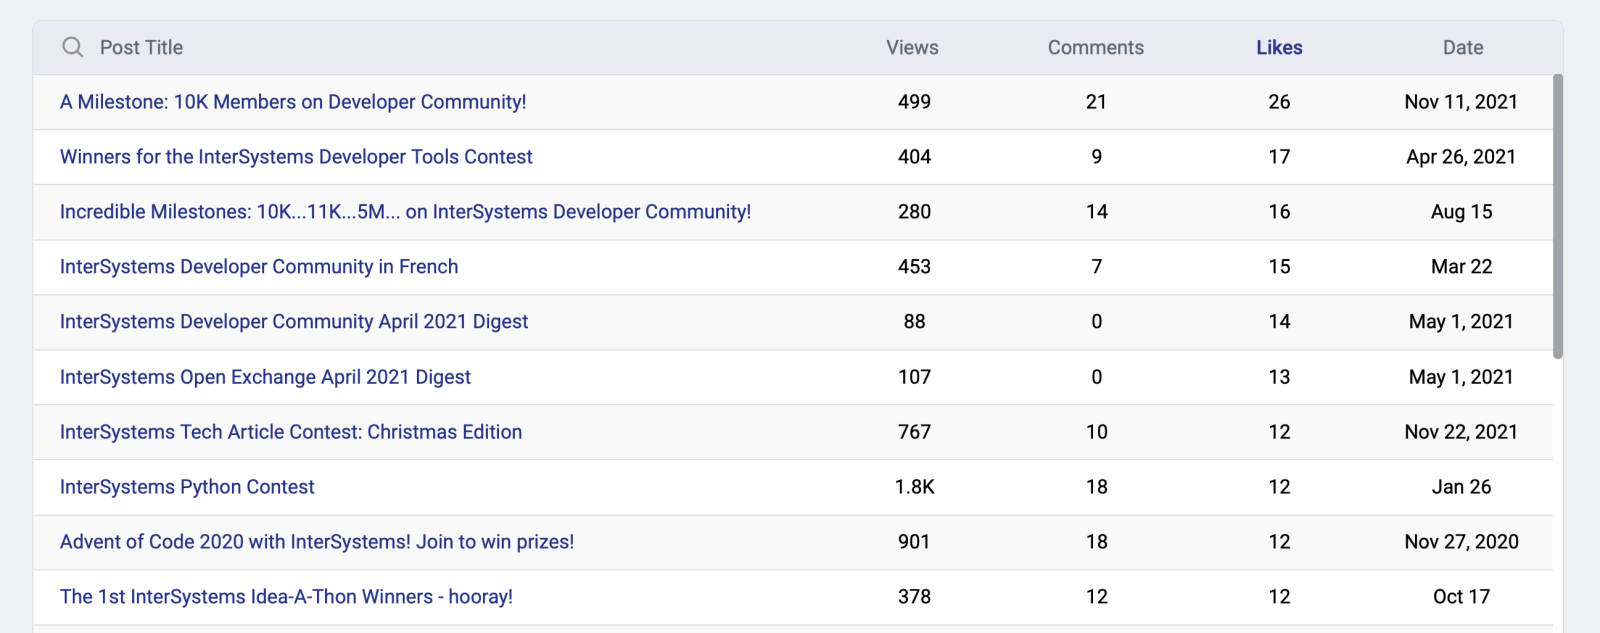Open Incredible Milestones 10K...11K...5M post

click(x=405, y=212)
